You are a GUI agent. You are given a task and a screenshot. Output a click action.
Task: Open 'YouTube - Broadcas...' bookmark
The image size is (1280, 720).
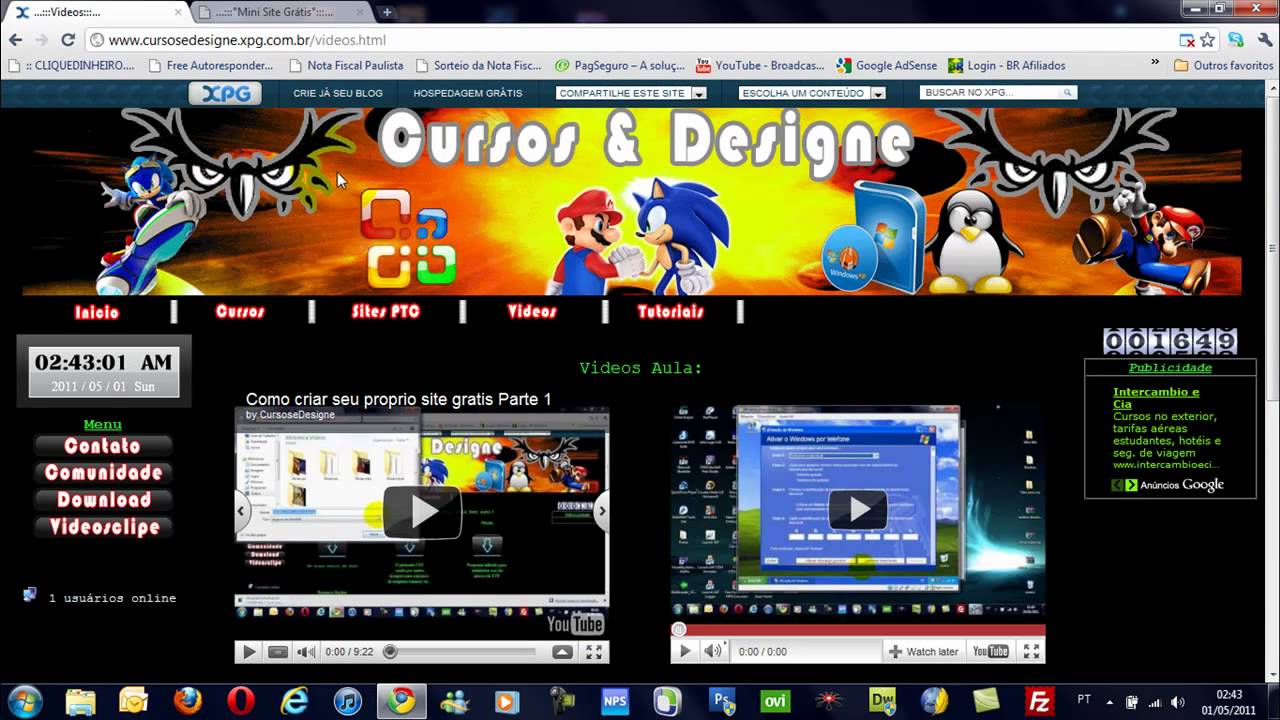760,65
